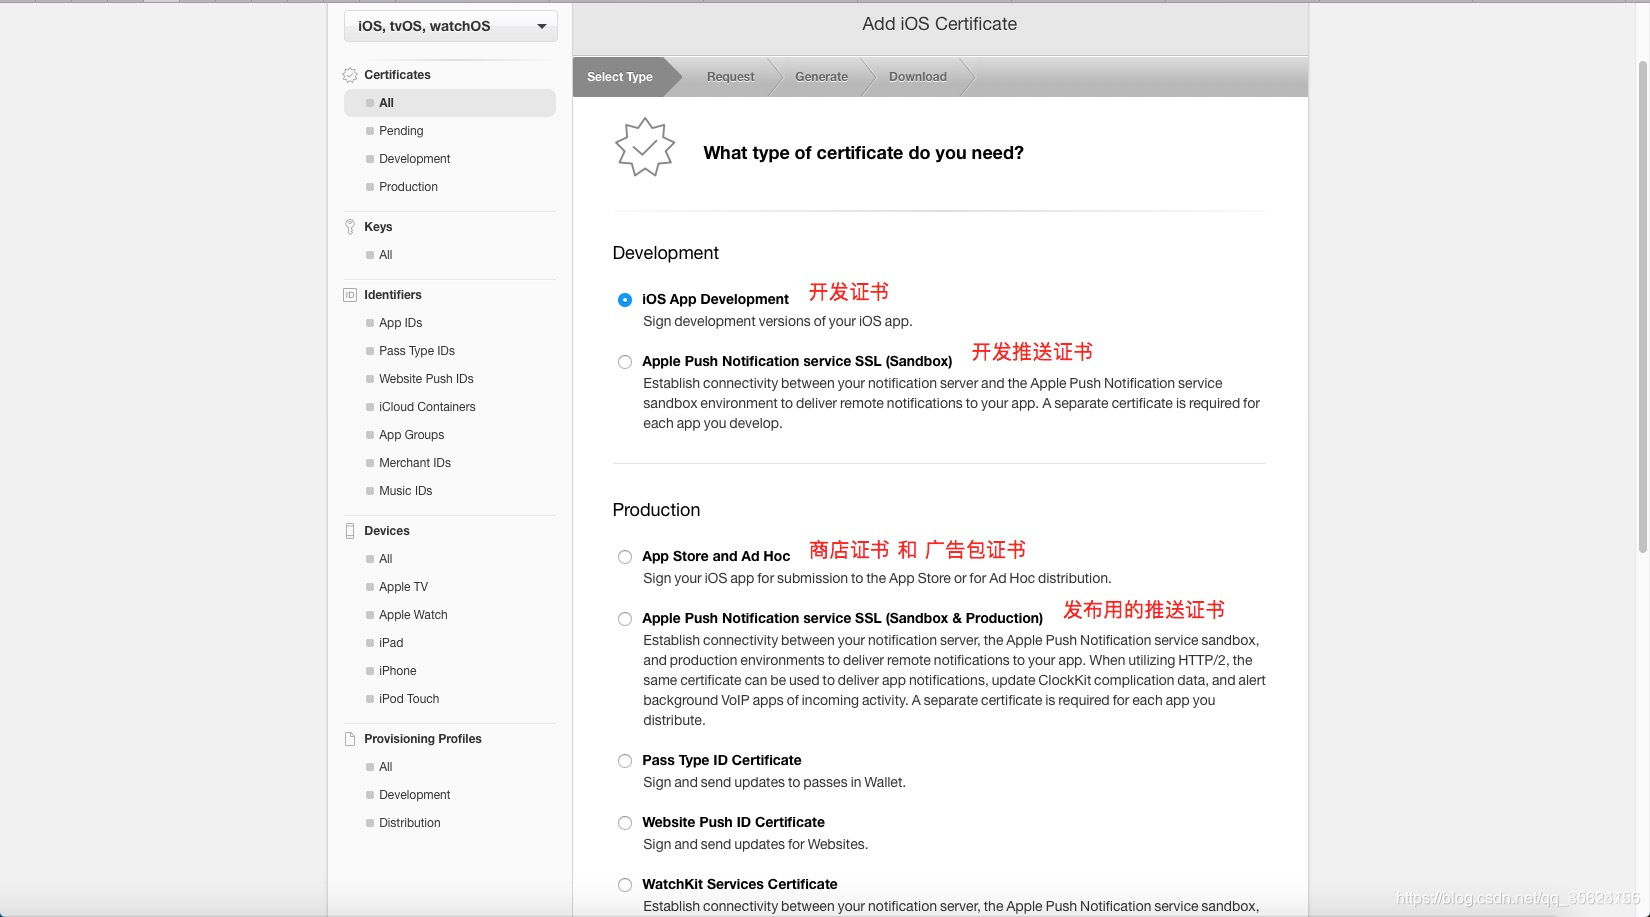Click the page vertical scrollbar
The height and width of the screenshot is (917, 1650).
coord(1643,305)
